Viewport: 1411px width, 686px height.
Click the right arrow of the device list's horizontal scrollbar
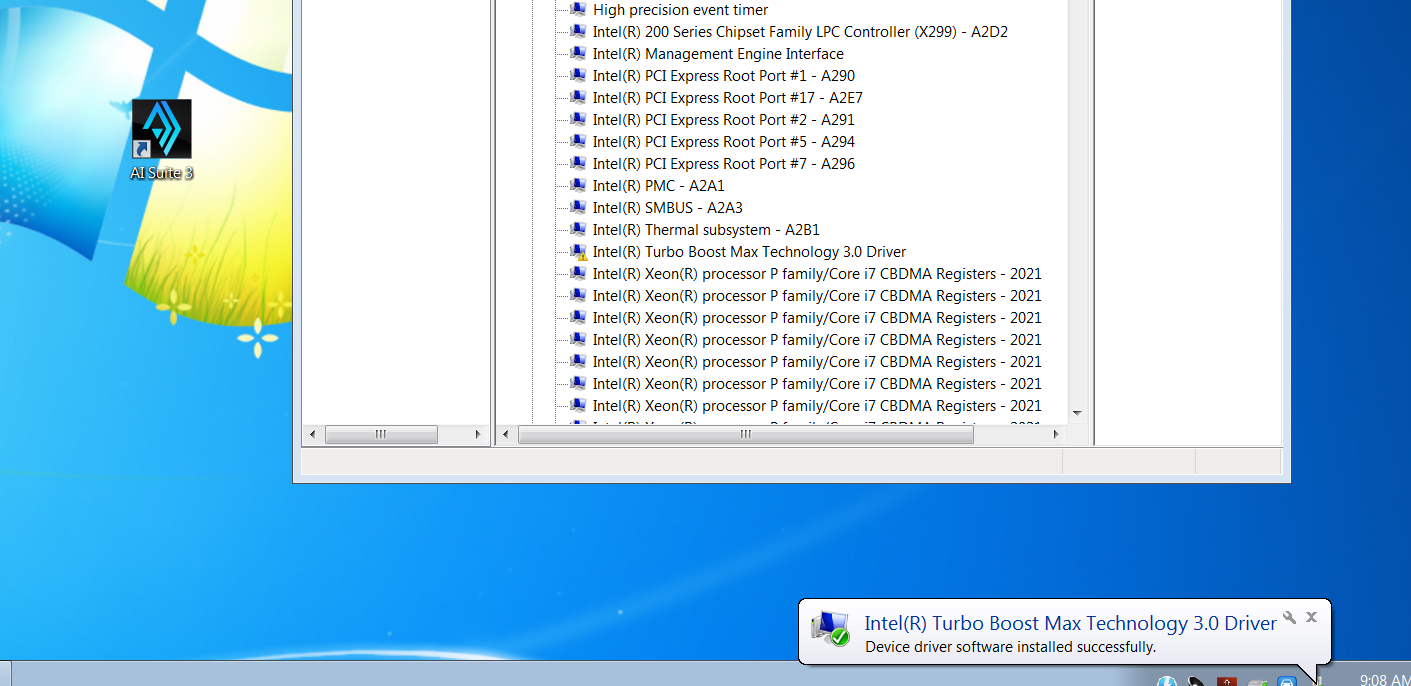click(x=1056, y=435)
